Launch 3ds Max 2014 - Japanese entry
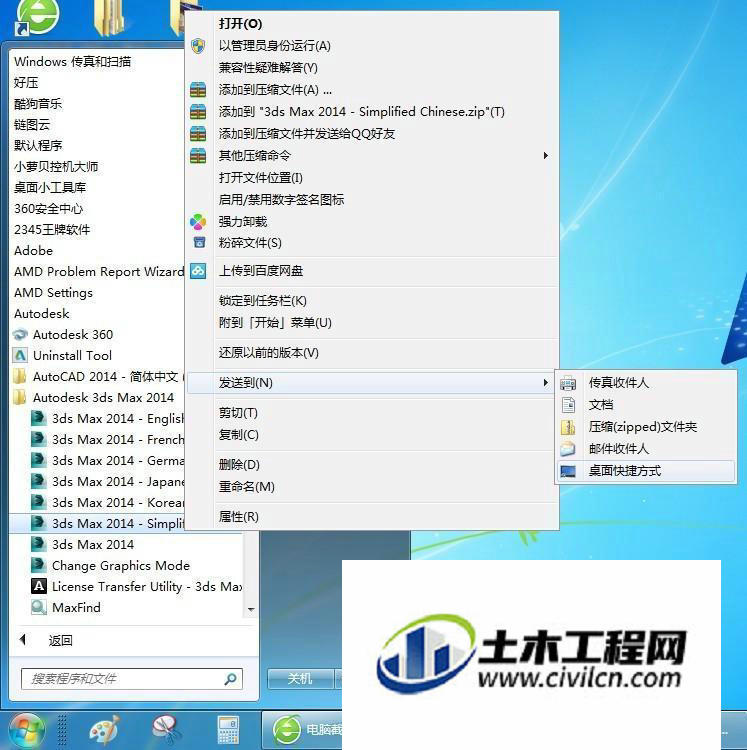This screenshot has height=750, width=747. click(108, 482)
